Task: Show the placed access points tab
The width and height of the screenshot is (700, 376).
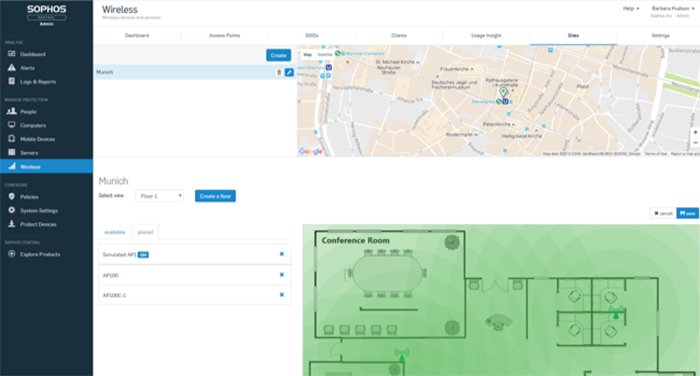Action: (x=145, y=232)
